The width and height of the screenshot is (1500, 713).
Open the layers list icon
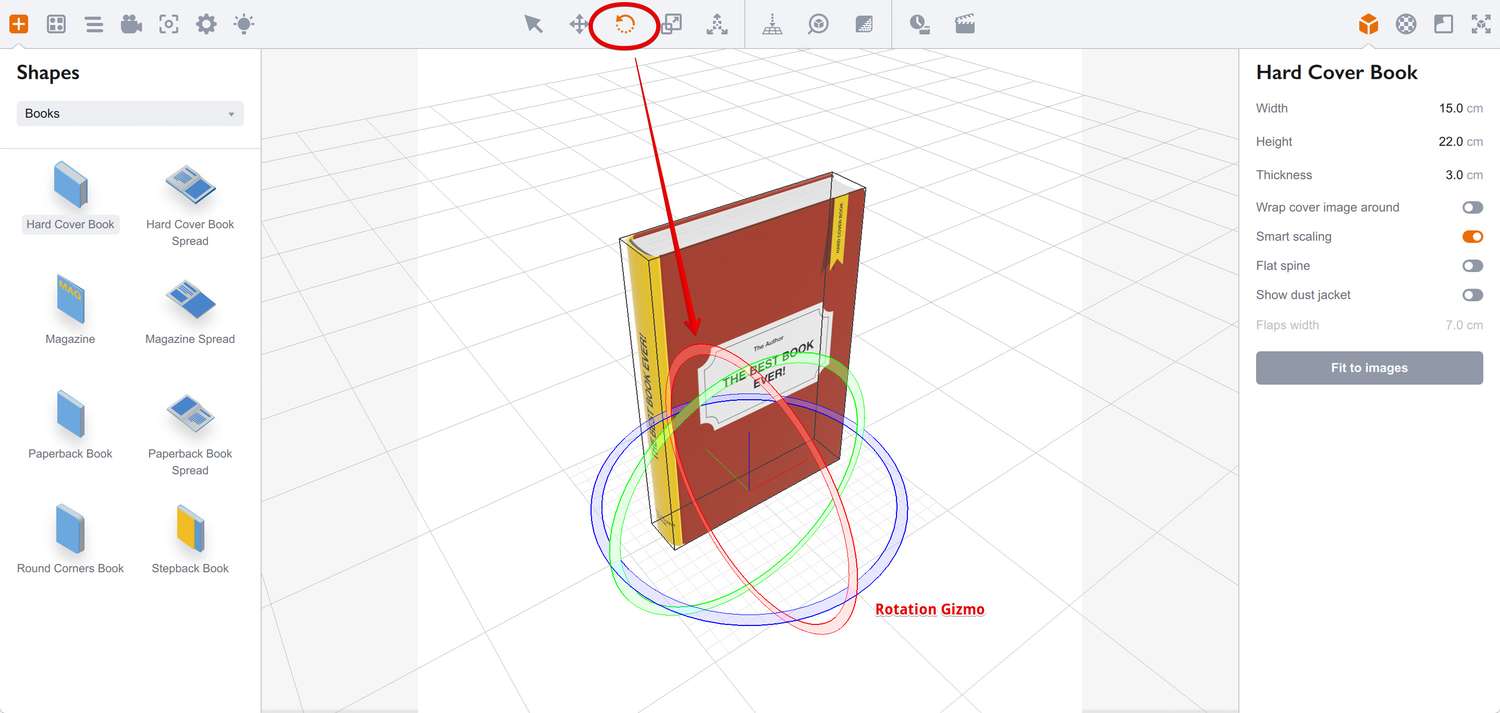point(94,24)
